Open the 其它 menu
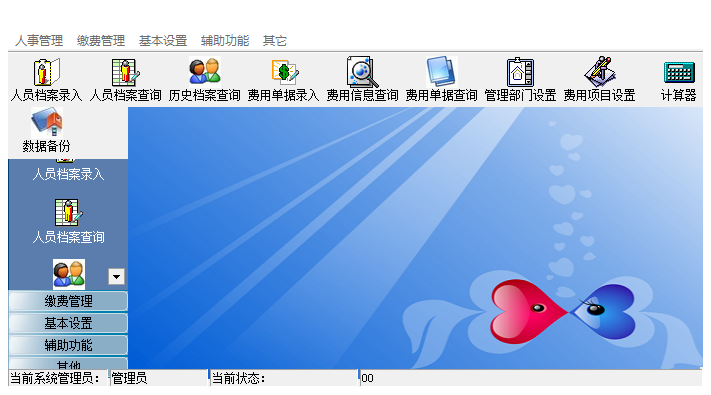The height and width of the screenshot is (395, 711). (x=275, y=41)
